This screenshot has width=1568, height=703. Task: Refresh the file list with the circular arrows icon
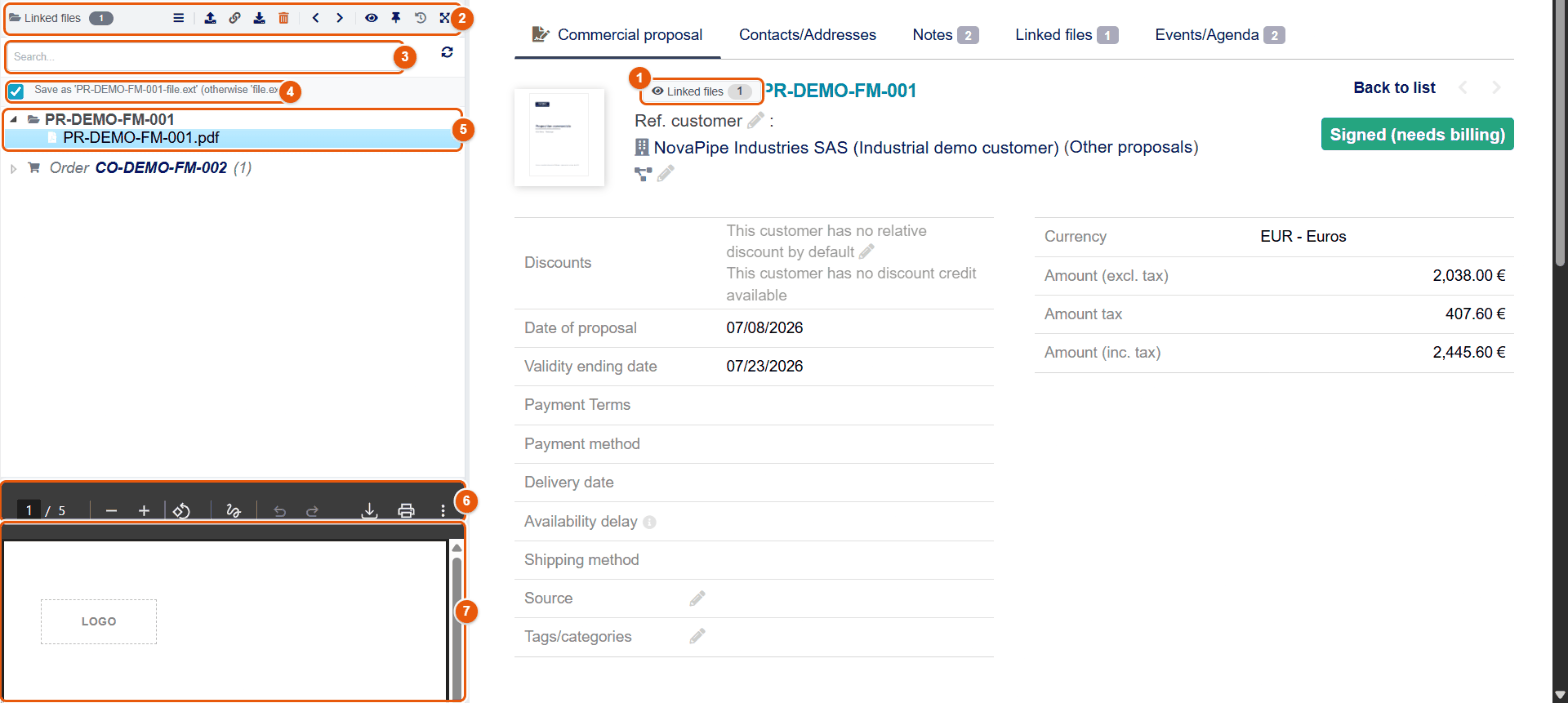(x=447, y=52)
